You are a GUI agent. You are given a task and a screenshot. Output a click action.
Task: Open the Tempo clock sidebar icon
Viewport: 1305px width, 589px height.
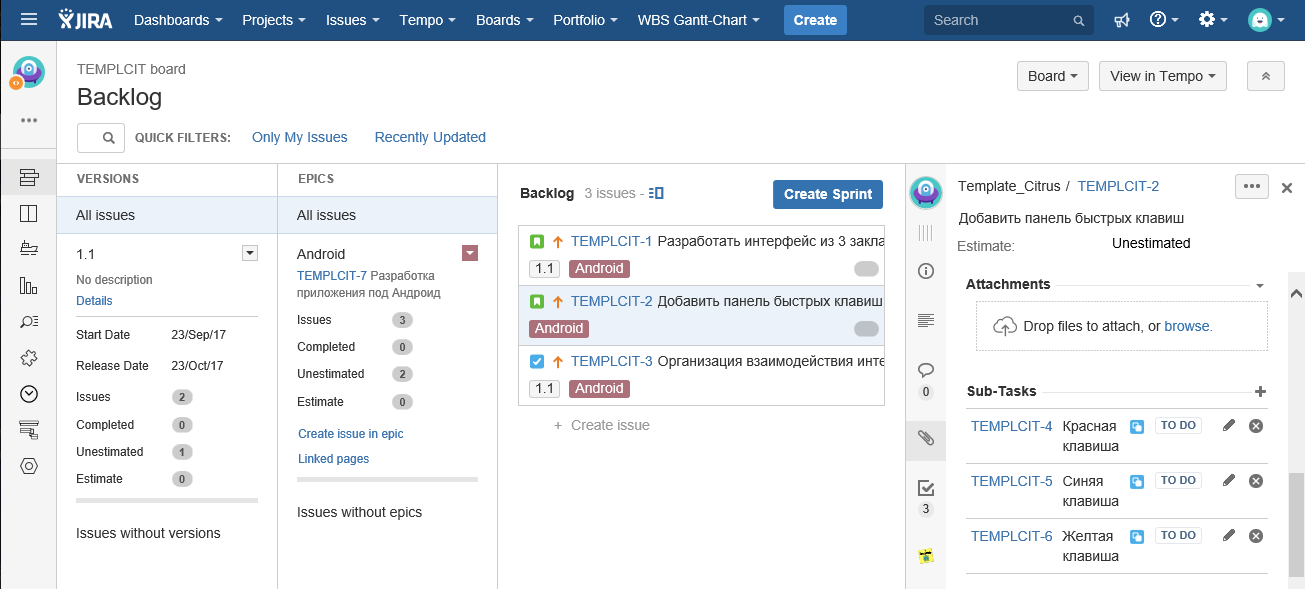coord(29,393)
